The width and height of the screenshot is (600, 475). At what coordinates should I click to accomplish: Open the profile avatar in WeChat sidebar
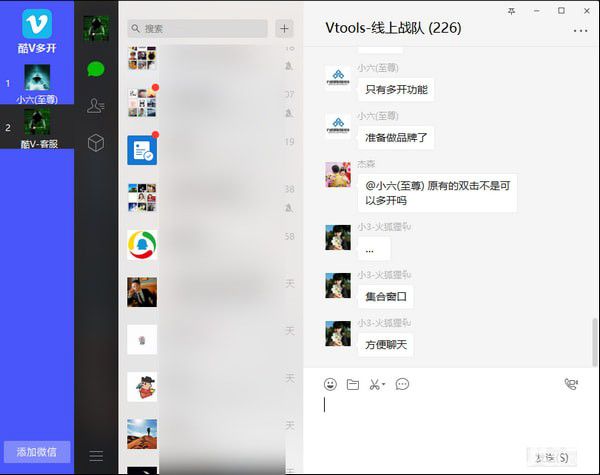pos(96,28)
